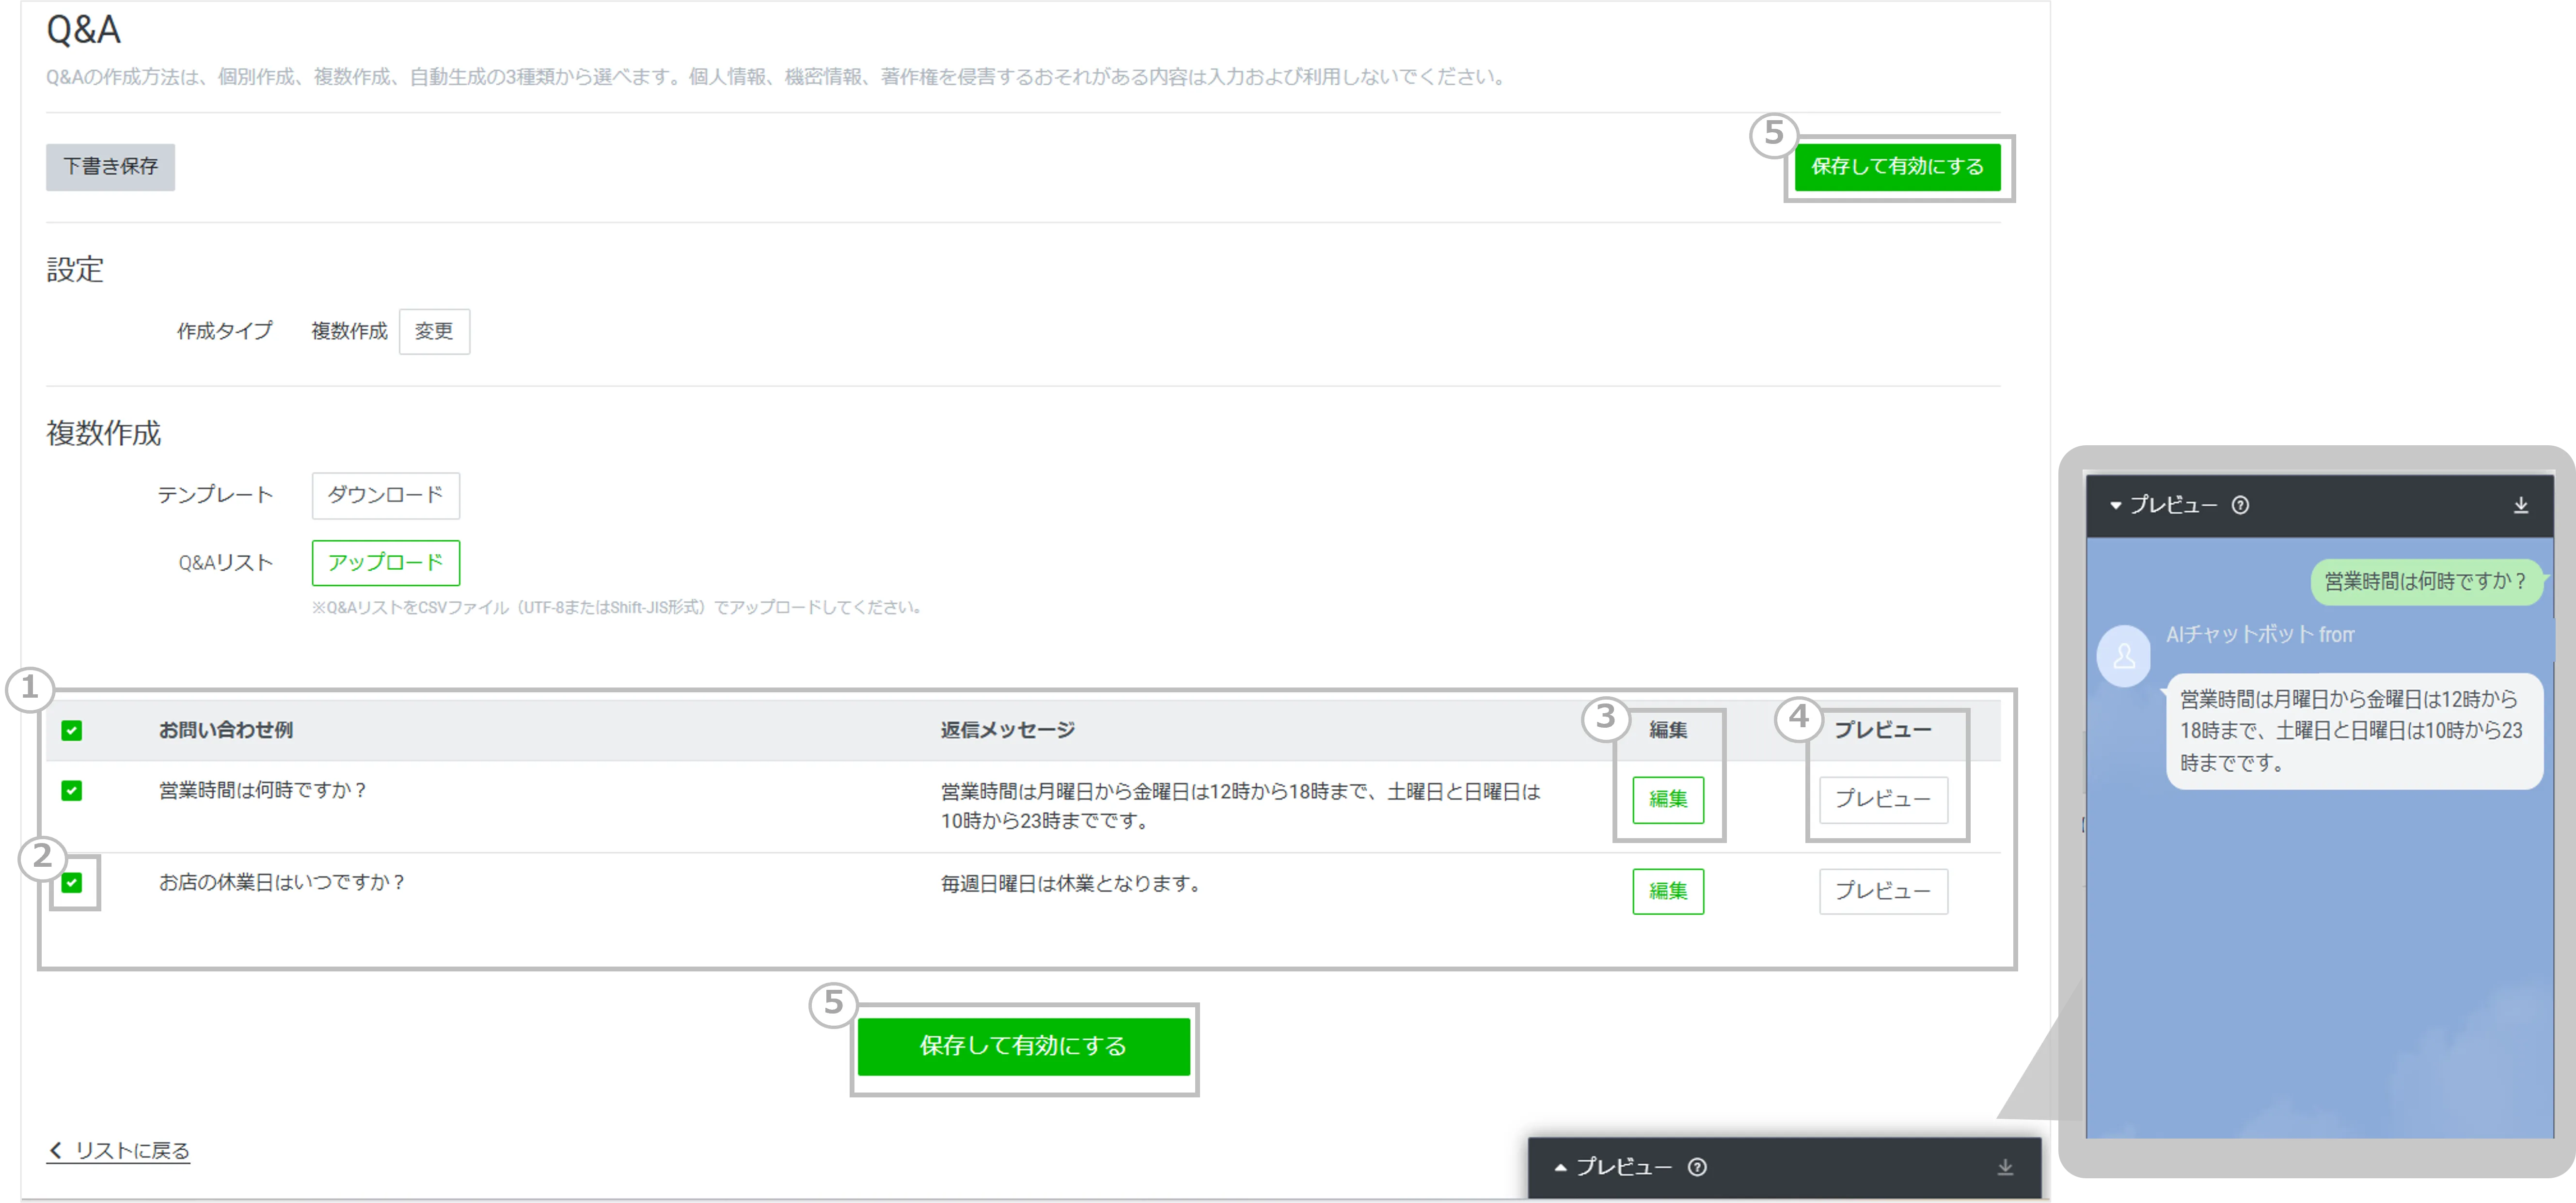Click chatbot avatar icon in preview
The image size is (2576, 1203).
(x=2123, y=656)
